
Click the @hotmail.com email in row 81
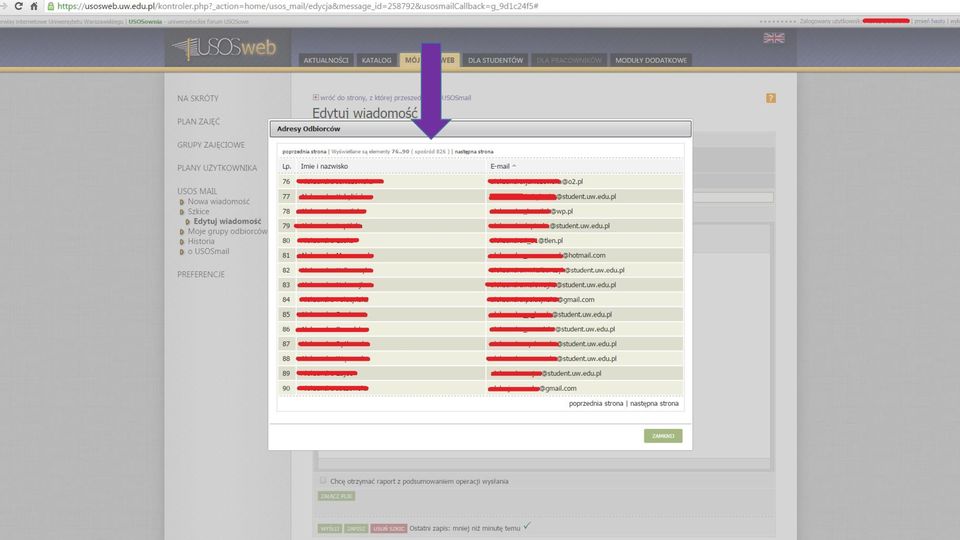(547, 255)
